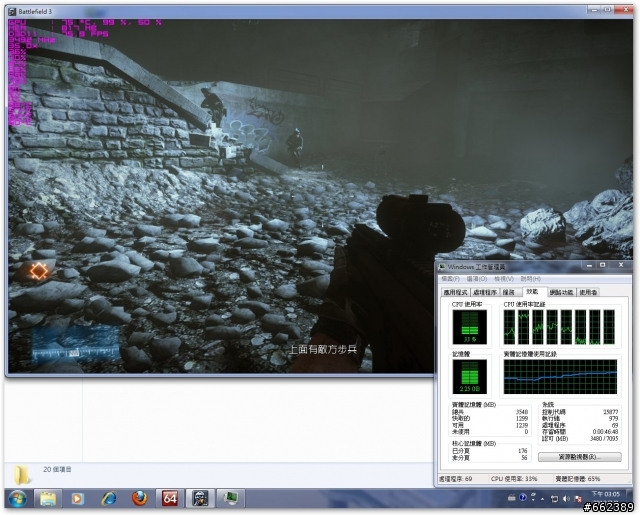
Task: Switch to Task Manager taskbar icon
Action: coord(231,498)
